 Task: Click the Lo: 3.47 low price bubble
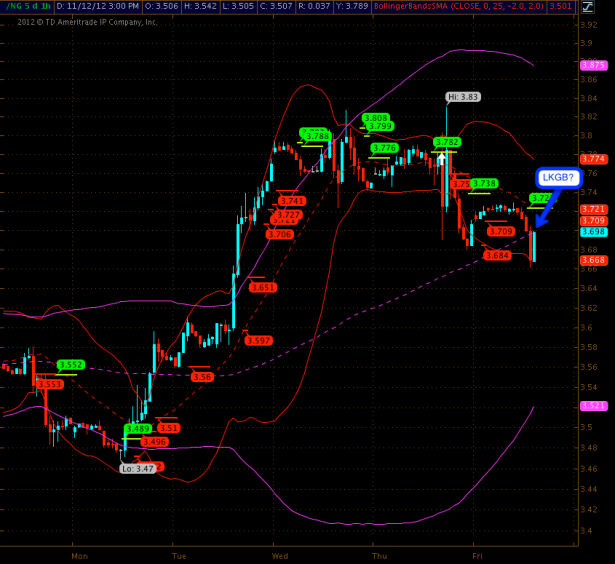click(x=137, y=468)
